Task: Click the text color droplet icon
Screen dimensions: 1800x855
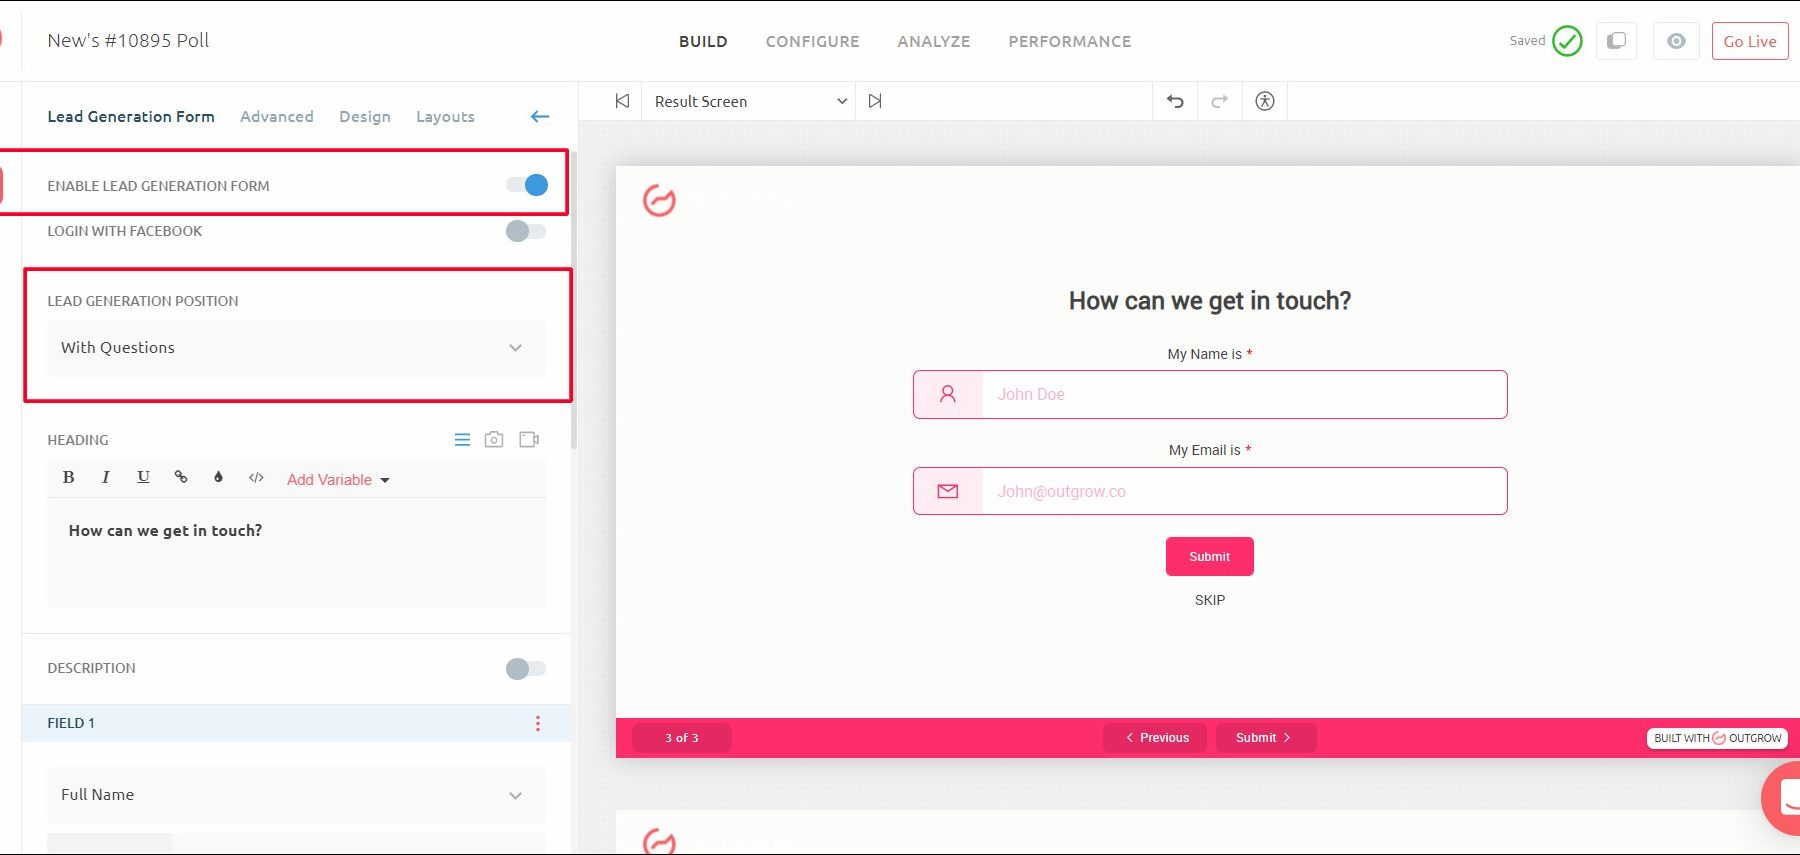Action: 218,477
